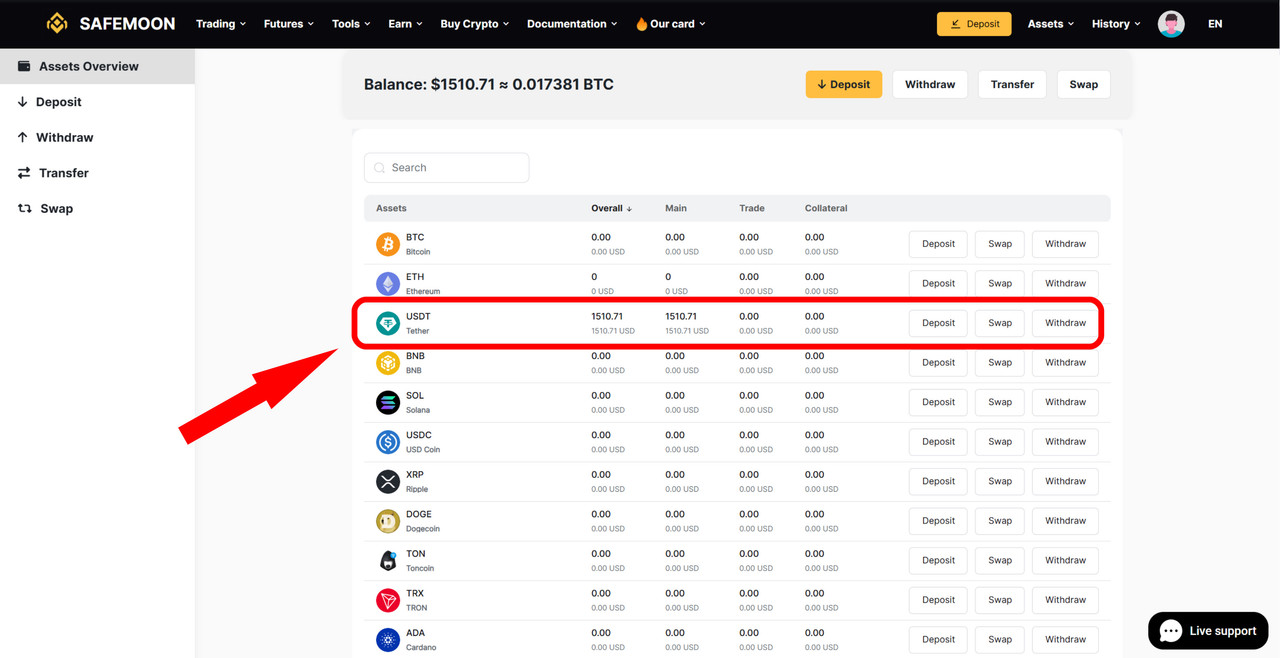Click the transfer arrows icon in sidebar
Screen dimensions: 1280x658
click(24, 173)
